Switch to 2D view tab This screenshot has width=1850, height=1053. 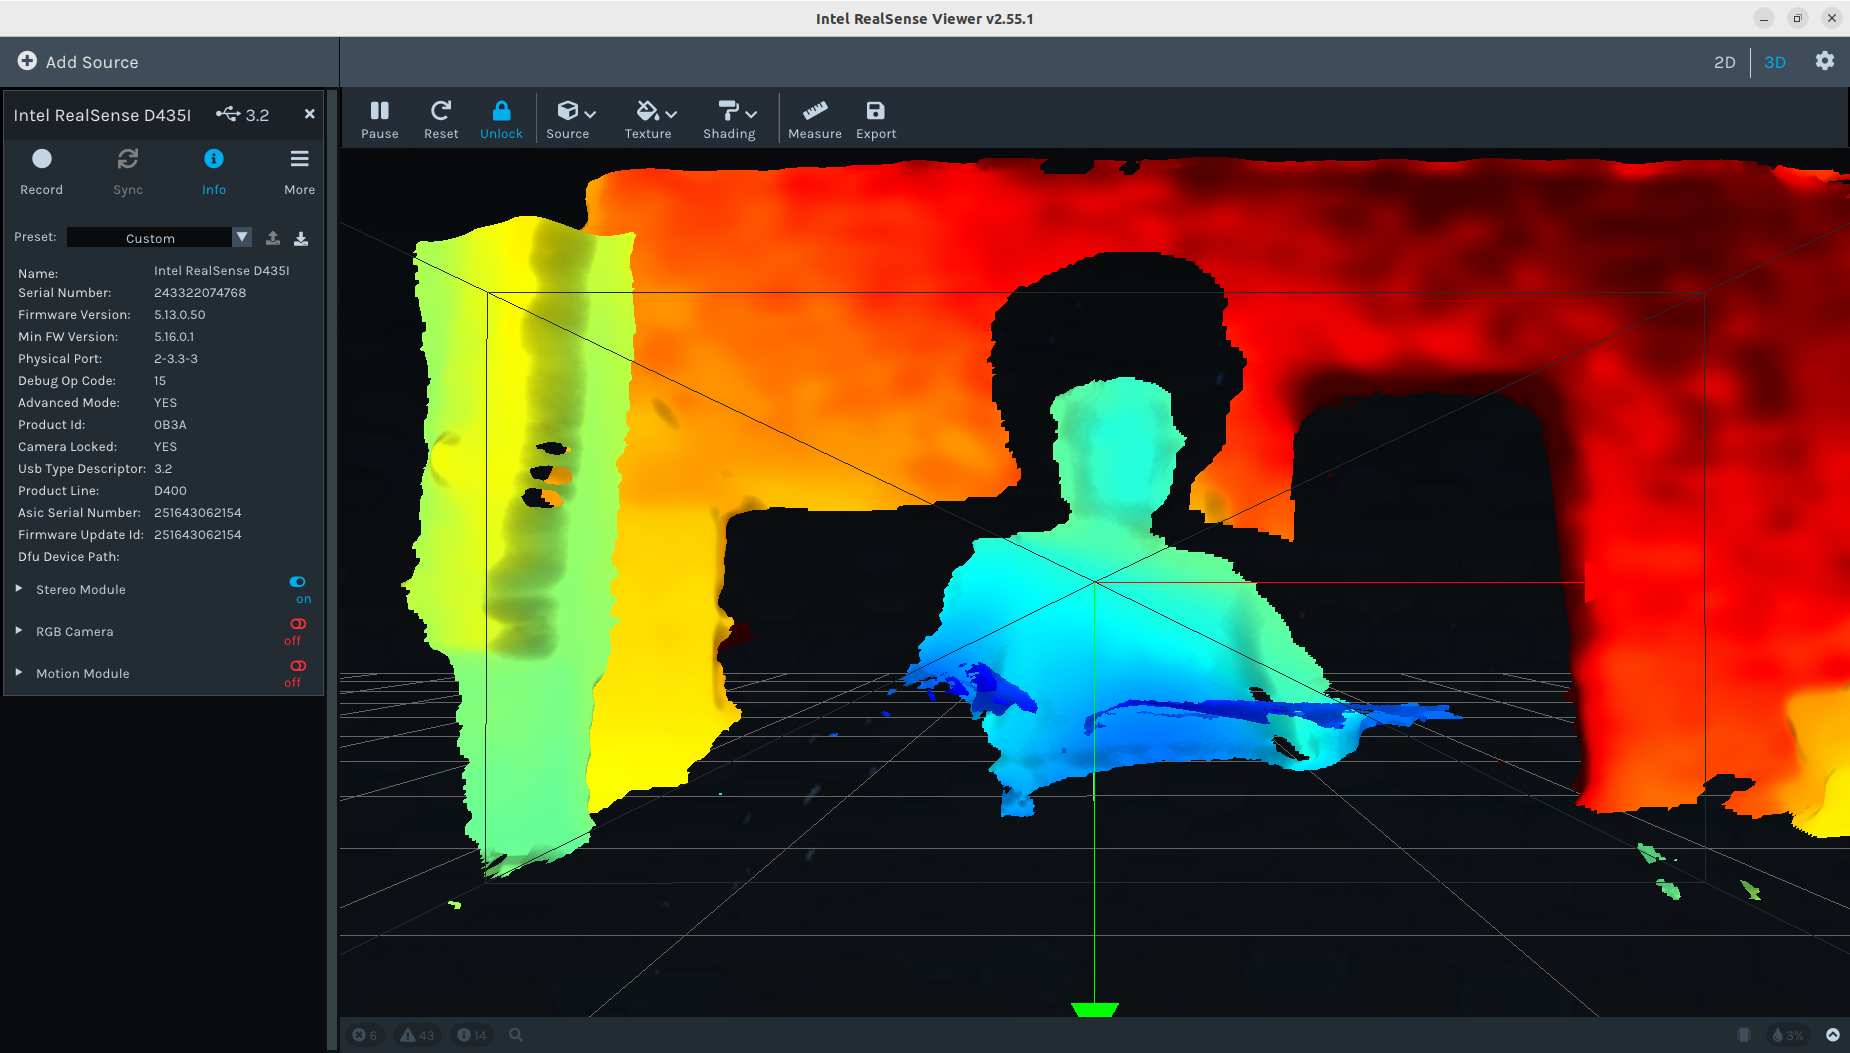pos(1724,62)
